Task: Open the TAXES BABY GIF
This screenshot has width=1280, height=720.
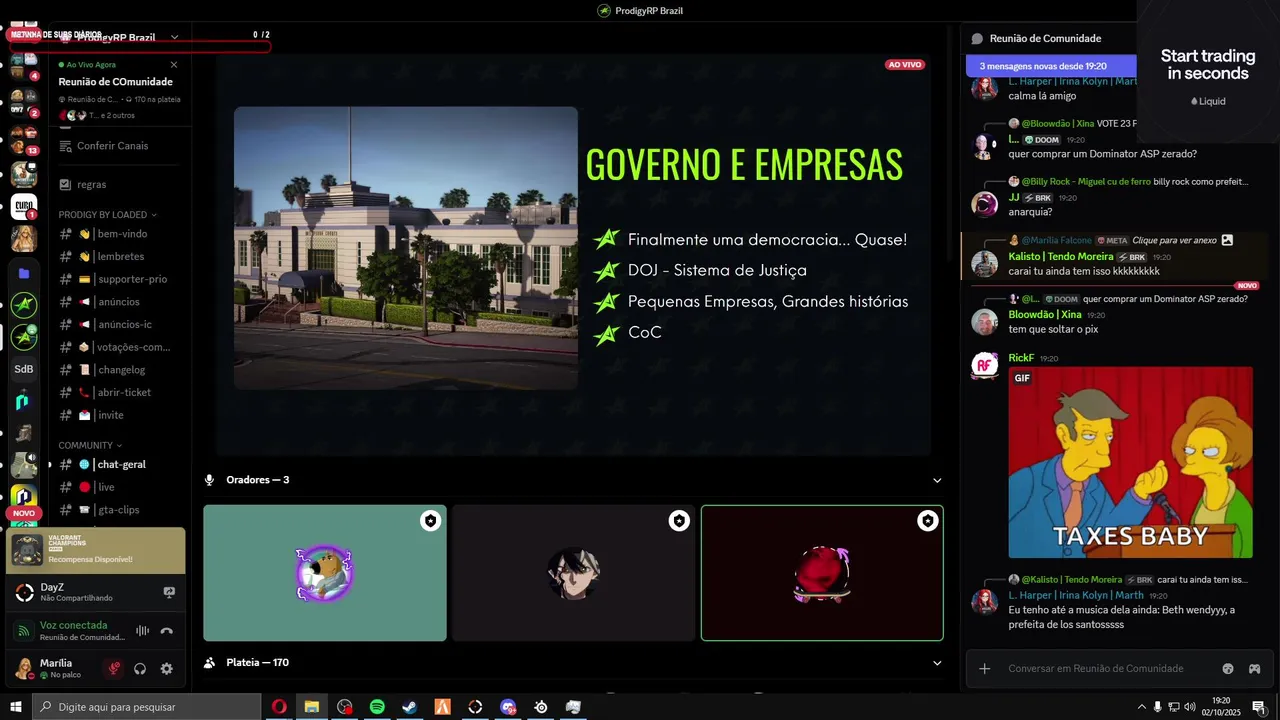Action: click(x=1130, y=462)
